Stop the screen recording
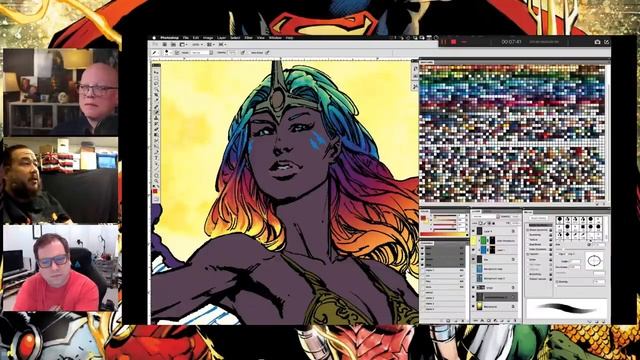 453,42
